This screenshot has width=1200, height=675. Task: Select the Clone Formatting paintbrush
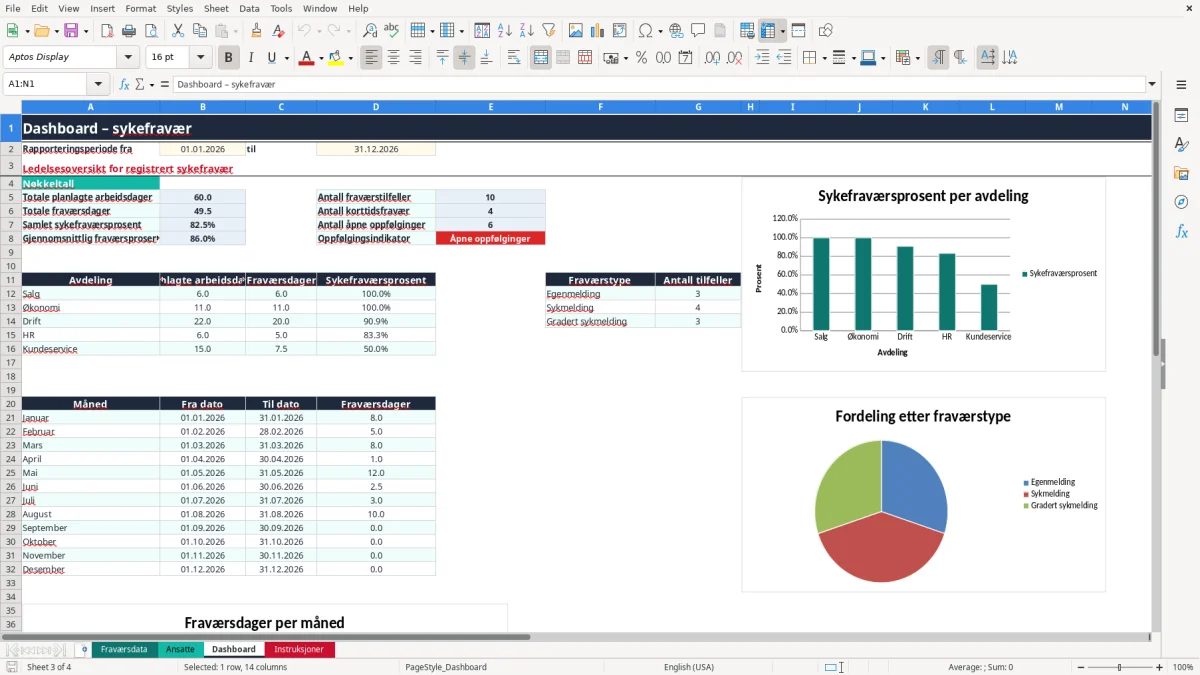click(256, 31)
